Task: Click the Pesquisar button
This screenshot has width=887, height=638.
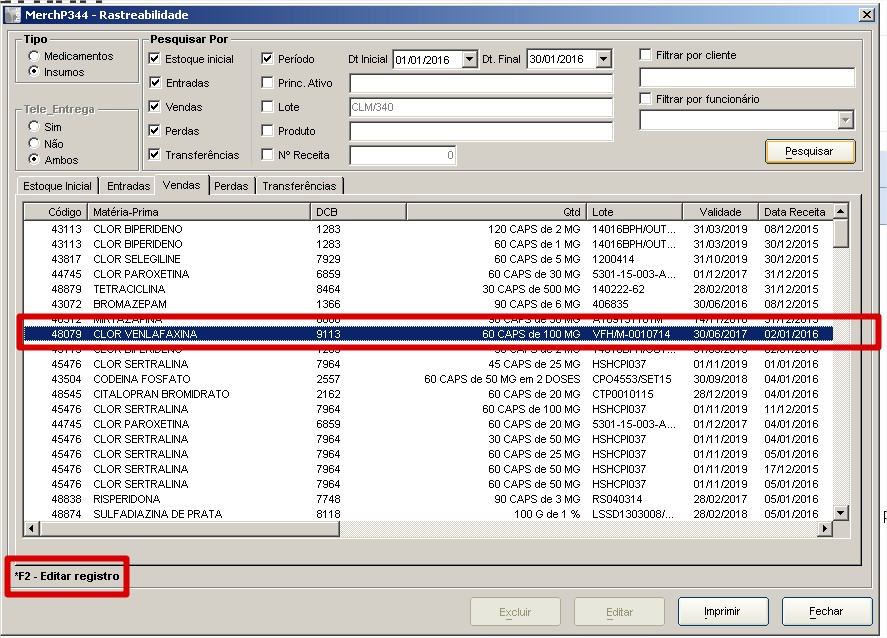Action: click(x=810, y=152)
